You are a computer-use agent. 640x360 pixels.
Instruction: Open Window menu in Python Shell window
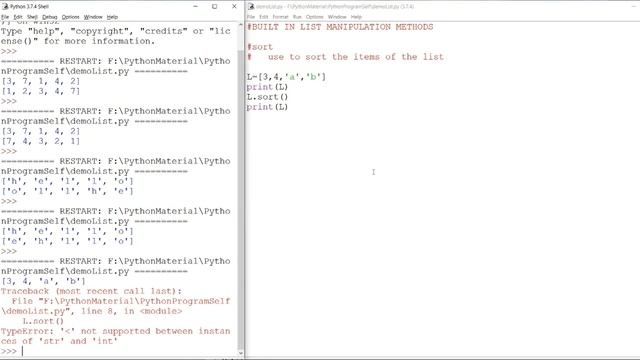pyautogui.click(x=93, y=17)
